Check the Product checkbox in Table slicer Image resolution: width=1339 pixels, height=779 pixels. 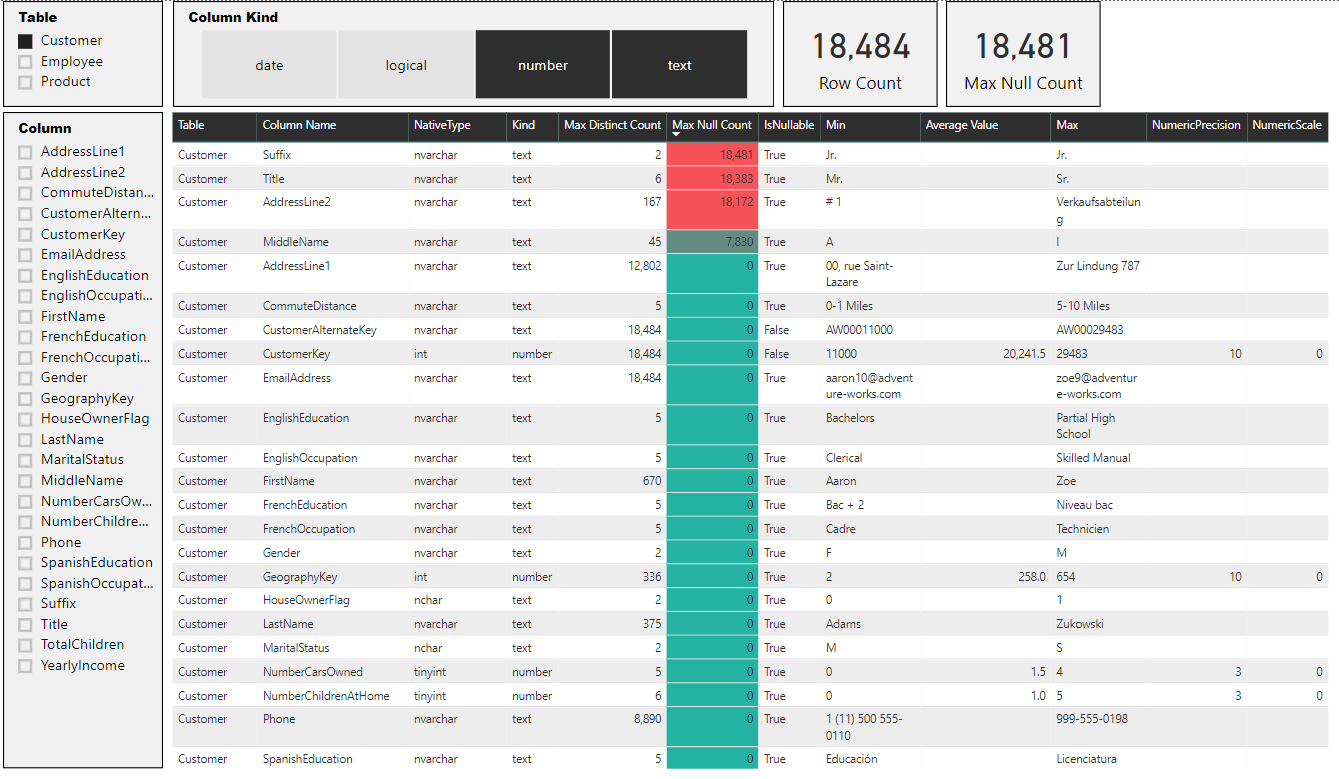[x=27, y=81]
